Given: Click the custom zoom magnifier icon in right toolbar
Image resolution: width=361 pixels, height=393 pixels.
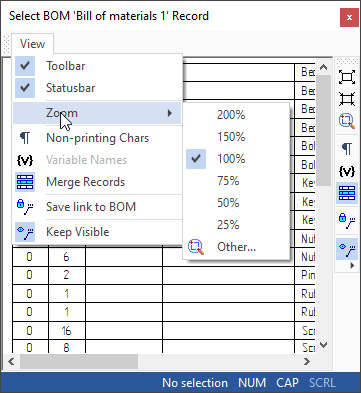Looking at the screenshot, I should pyautogui.click(x=347, y=121).
